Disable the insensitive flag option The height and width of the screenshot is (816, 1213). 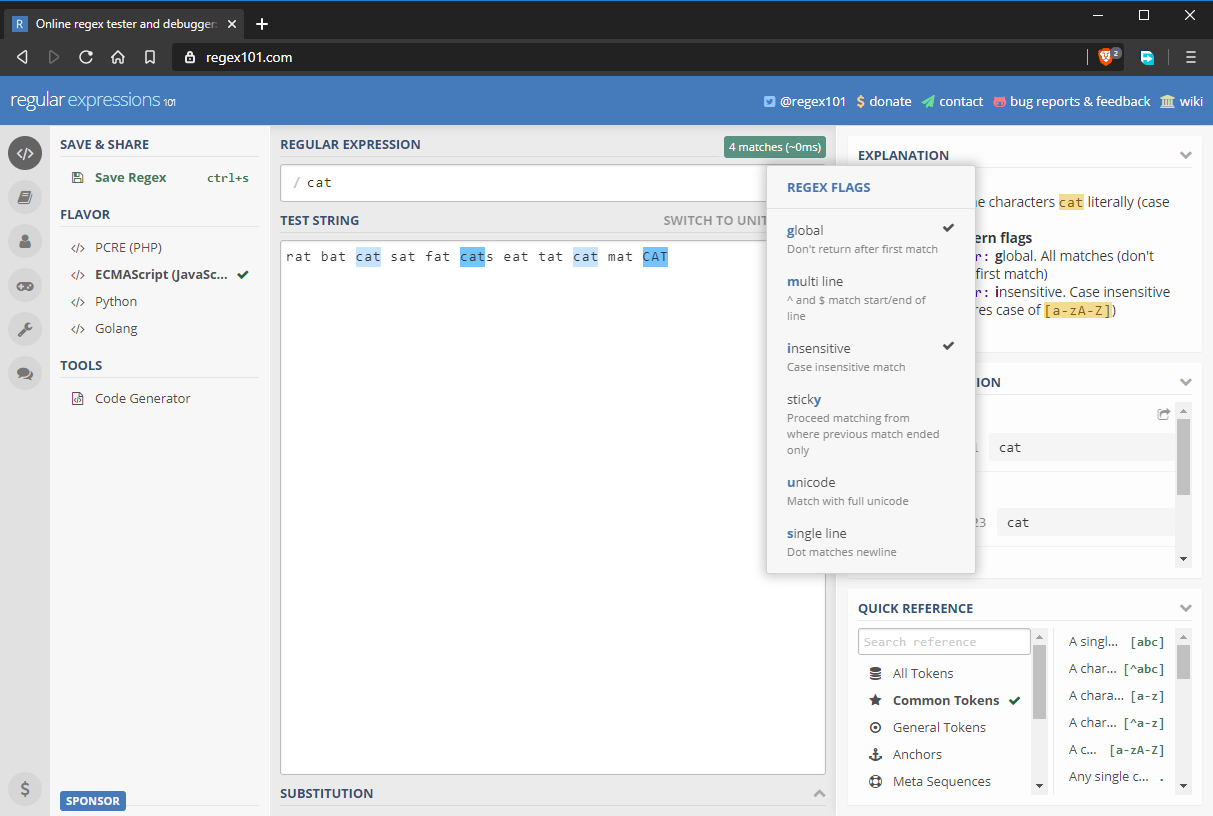click(x=869, y=356)
